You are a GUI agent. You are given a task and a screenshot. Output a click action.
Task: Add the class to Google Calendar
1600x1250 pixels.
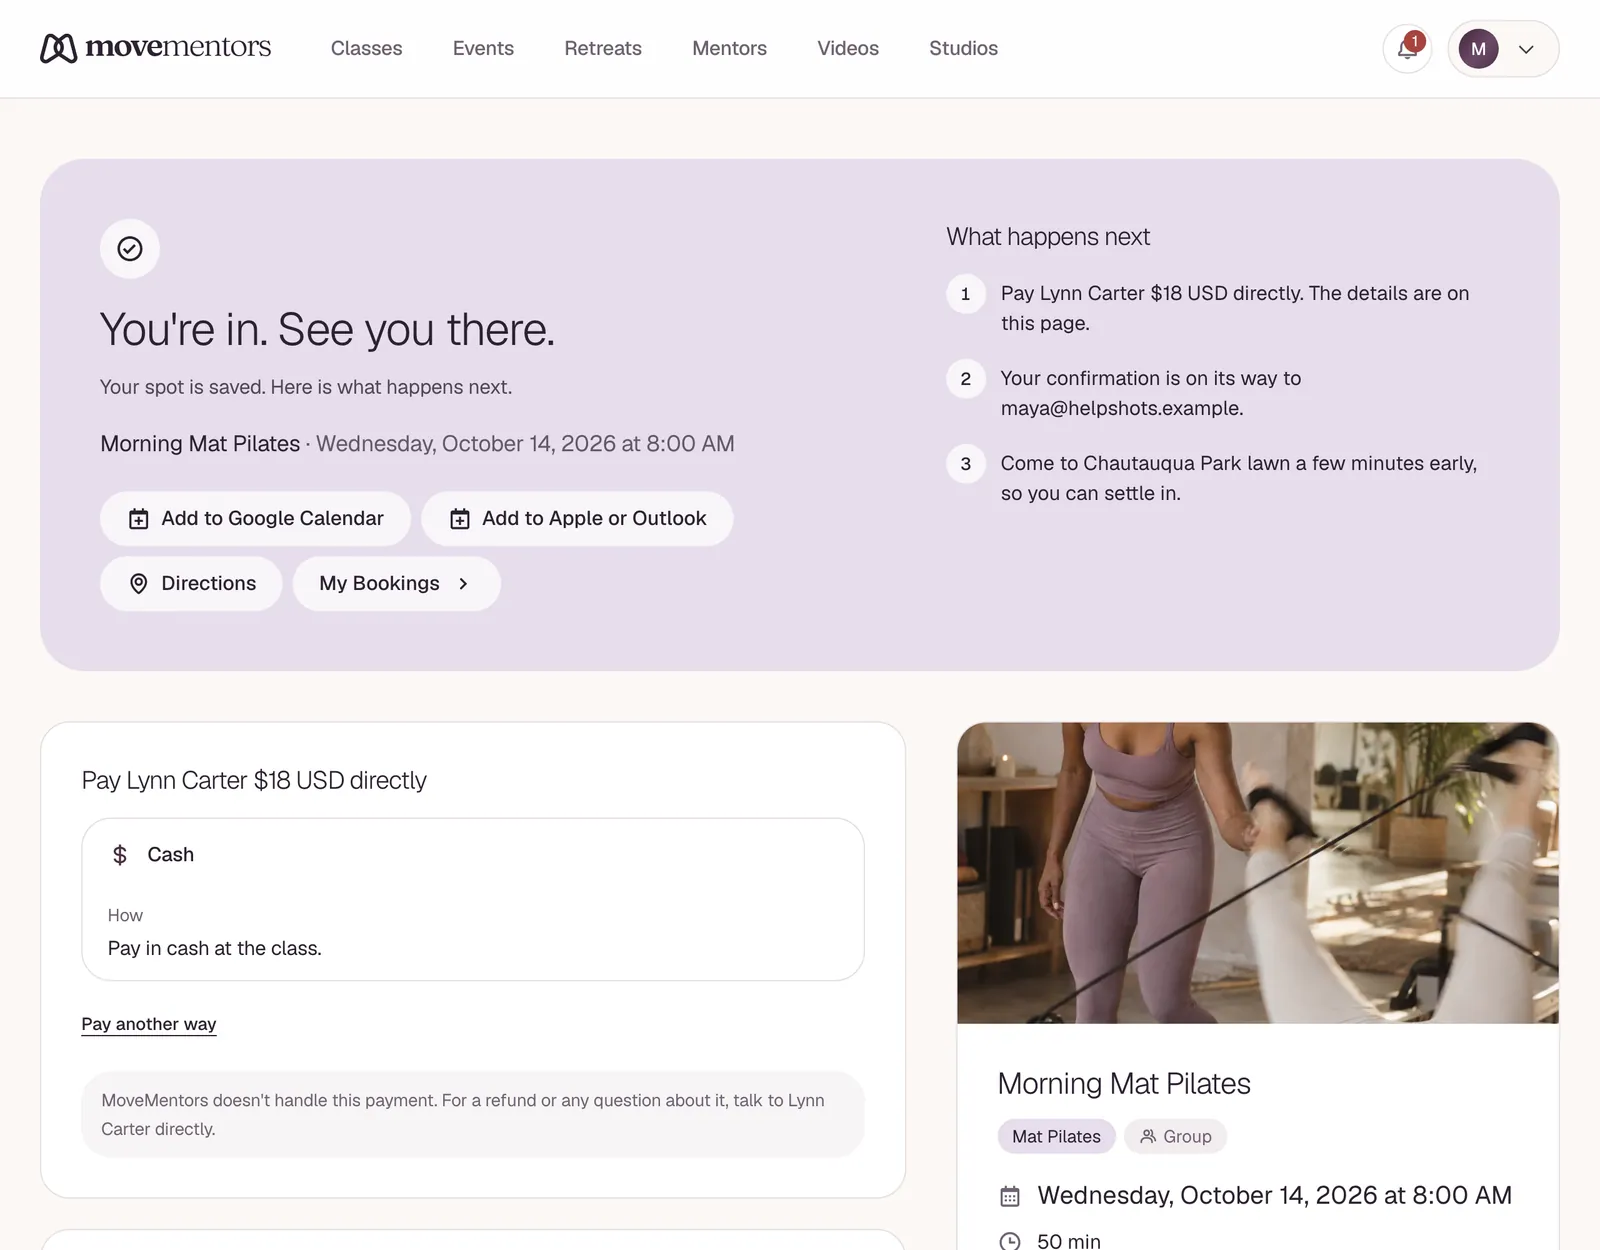[x=255, y=518]
